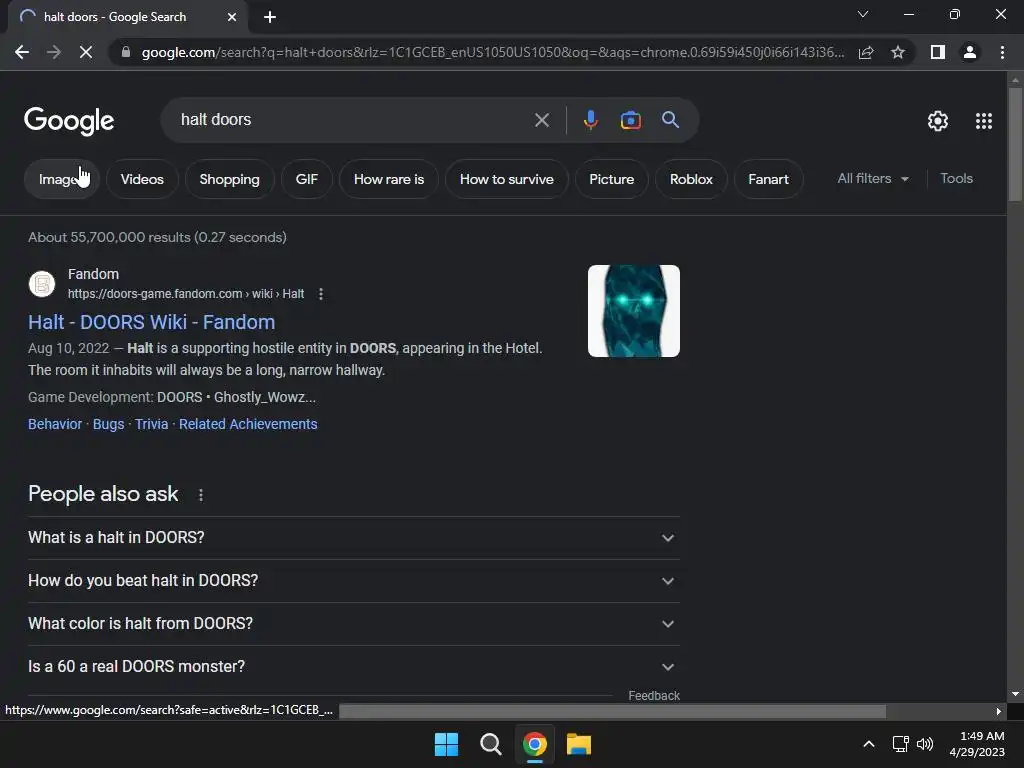Open the Chrome profile icon
Screen dimensions: 1024x768
coord(970,52)
